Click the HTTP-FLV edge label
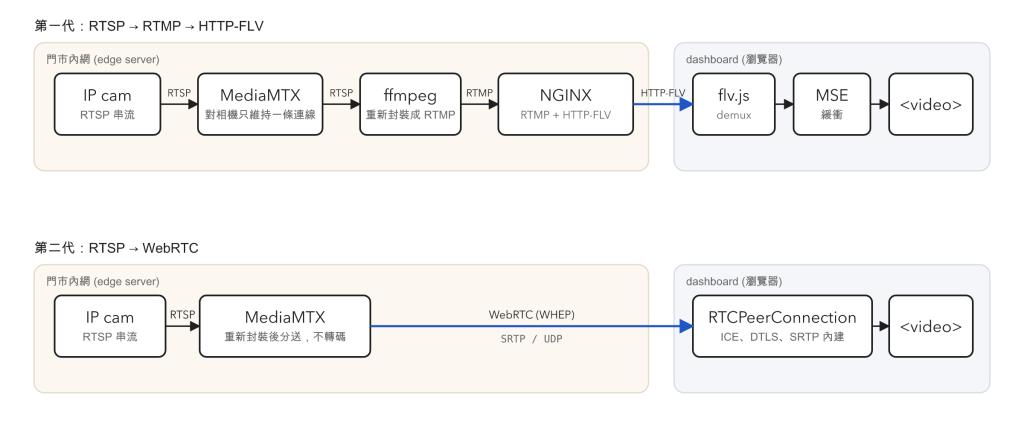Viewport: 1024px width, 444px height. pos(663,93)
